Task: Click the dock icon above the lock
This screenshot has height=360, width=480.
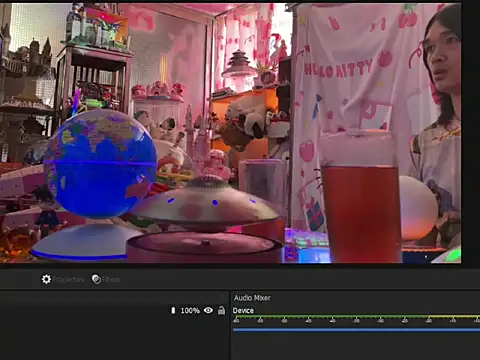Action: click(223, 296)
